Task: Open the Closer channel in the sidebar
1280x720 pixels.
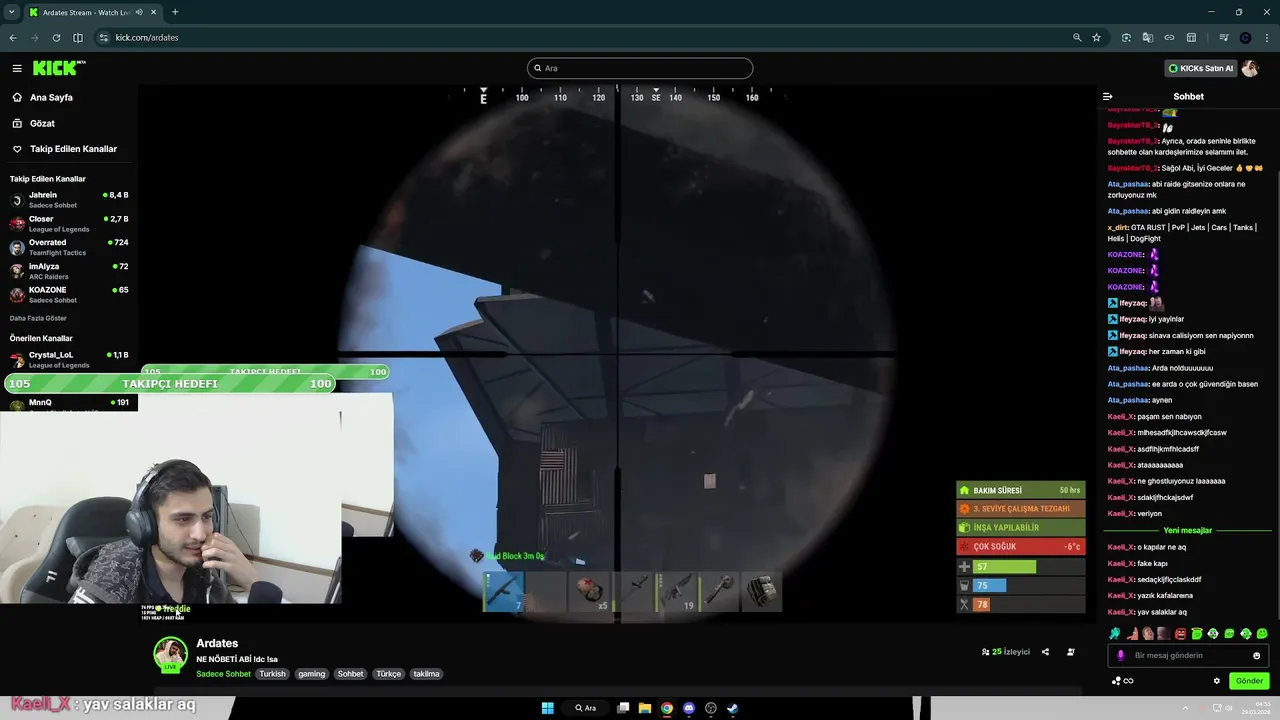Action: point(69,224)
